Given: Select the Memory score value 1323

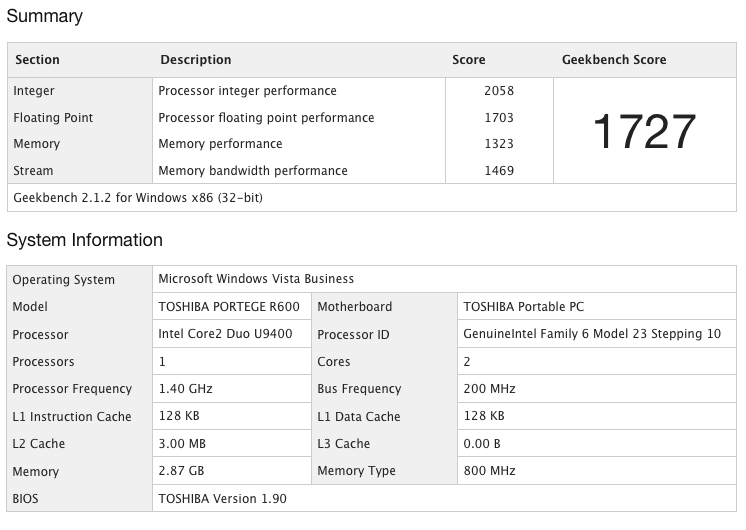Looking at the screenshot, I should (x=499, y=144).
